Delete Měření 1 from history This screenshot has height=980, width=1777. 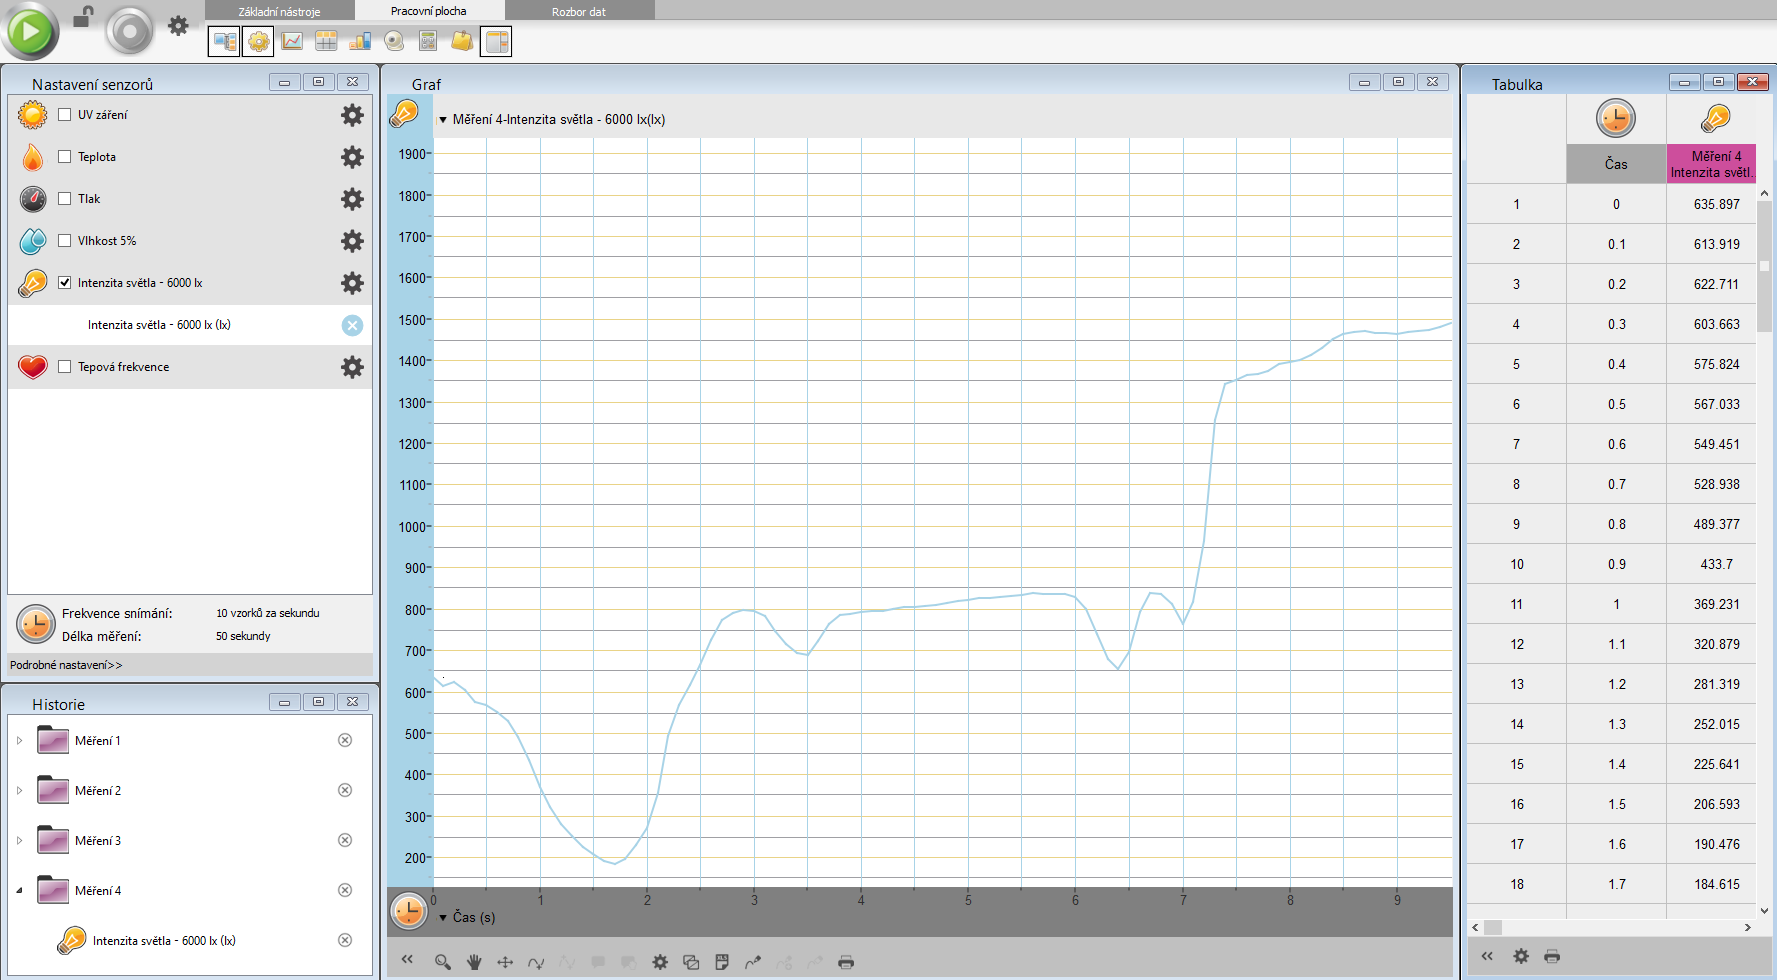point(345,740)
